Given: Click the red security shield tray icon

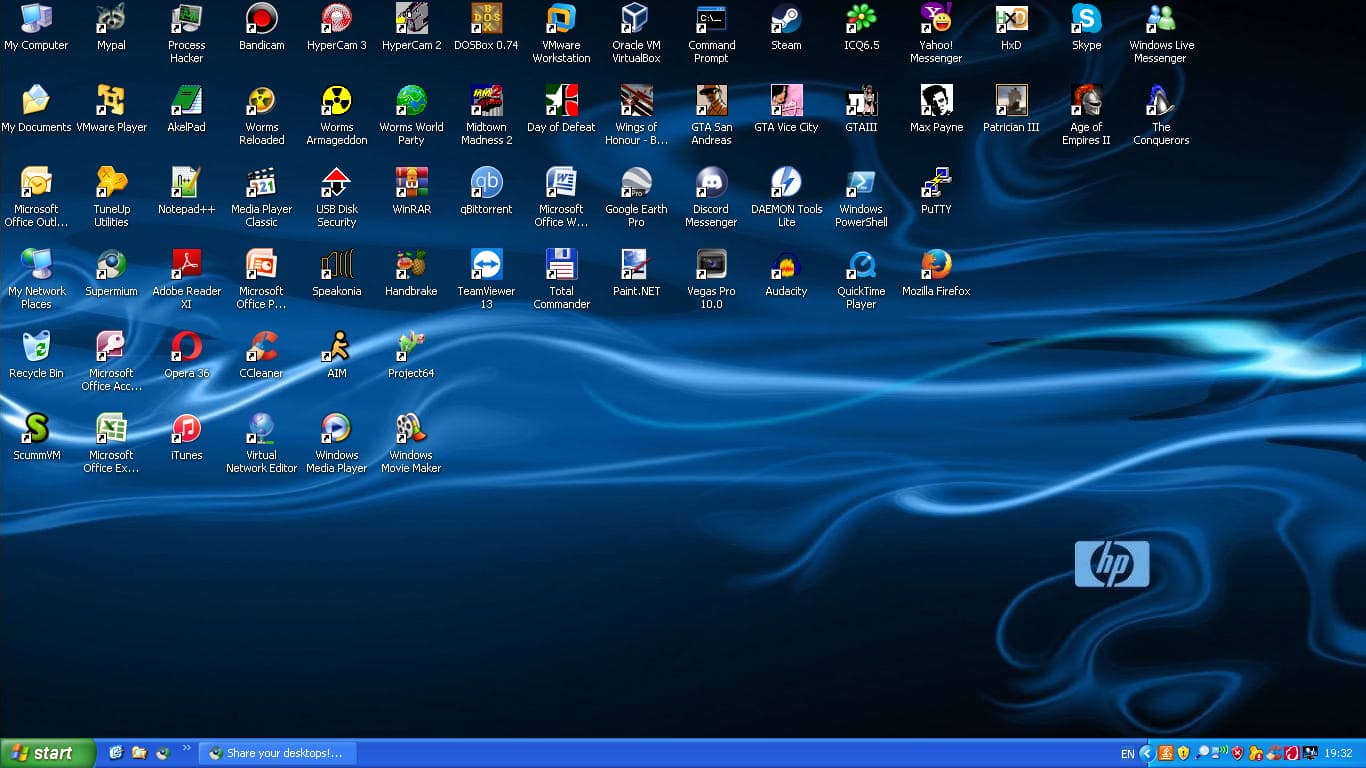Looking at the screenshot, I should pyautogui.click(x=1237, y=753).
